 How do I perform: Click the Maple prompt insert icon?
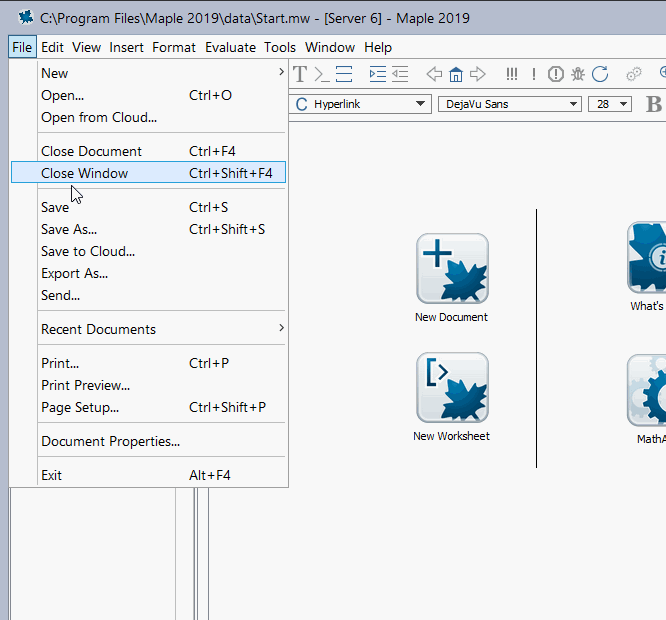point(322,74)
